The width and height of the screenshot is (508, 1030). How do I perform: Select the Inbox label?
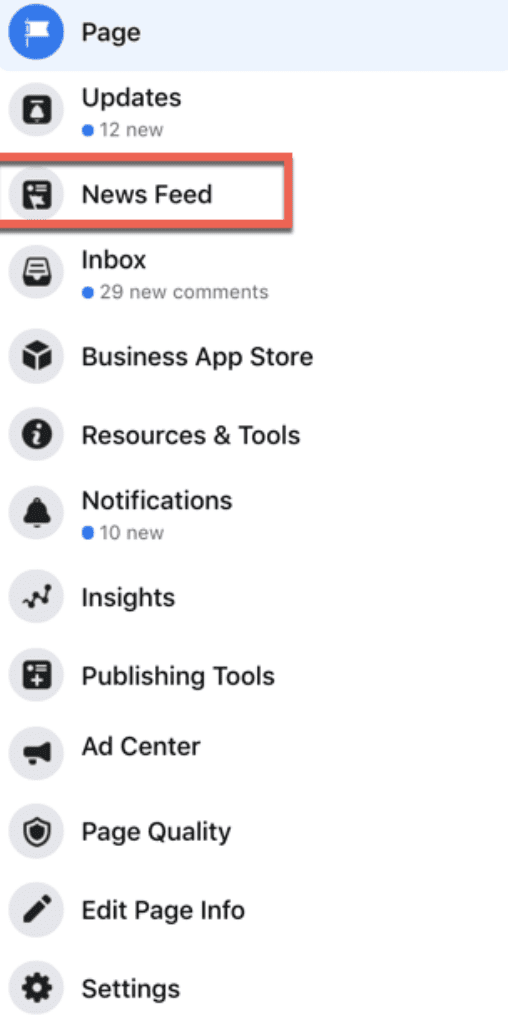pos(114,260)
